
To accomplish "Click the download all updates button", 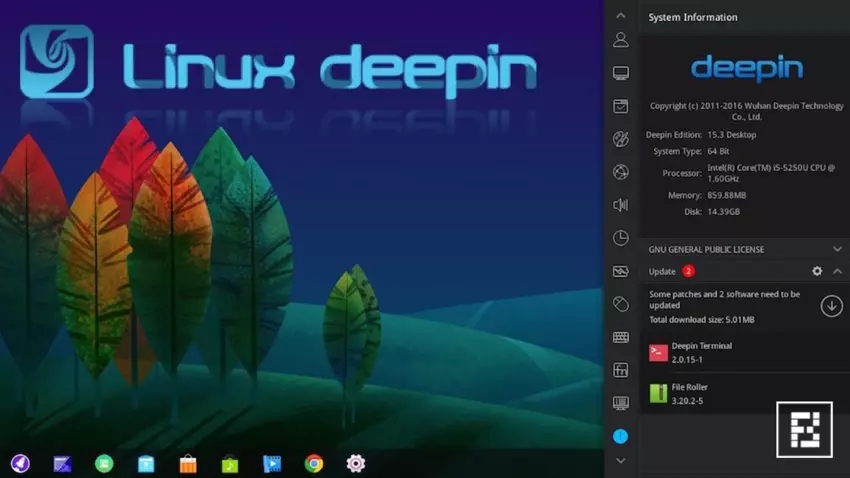I will pyautogui.click(x=831, y=306).
